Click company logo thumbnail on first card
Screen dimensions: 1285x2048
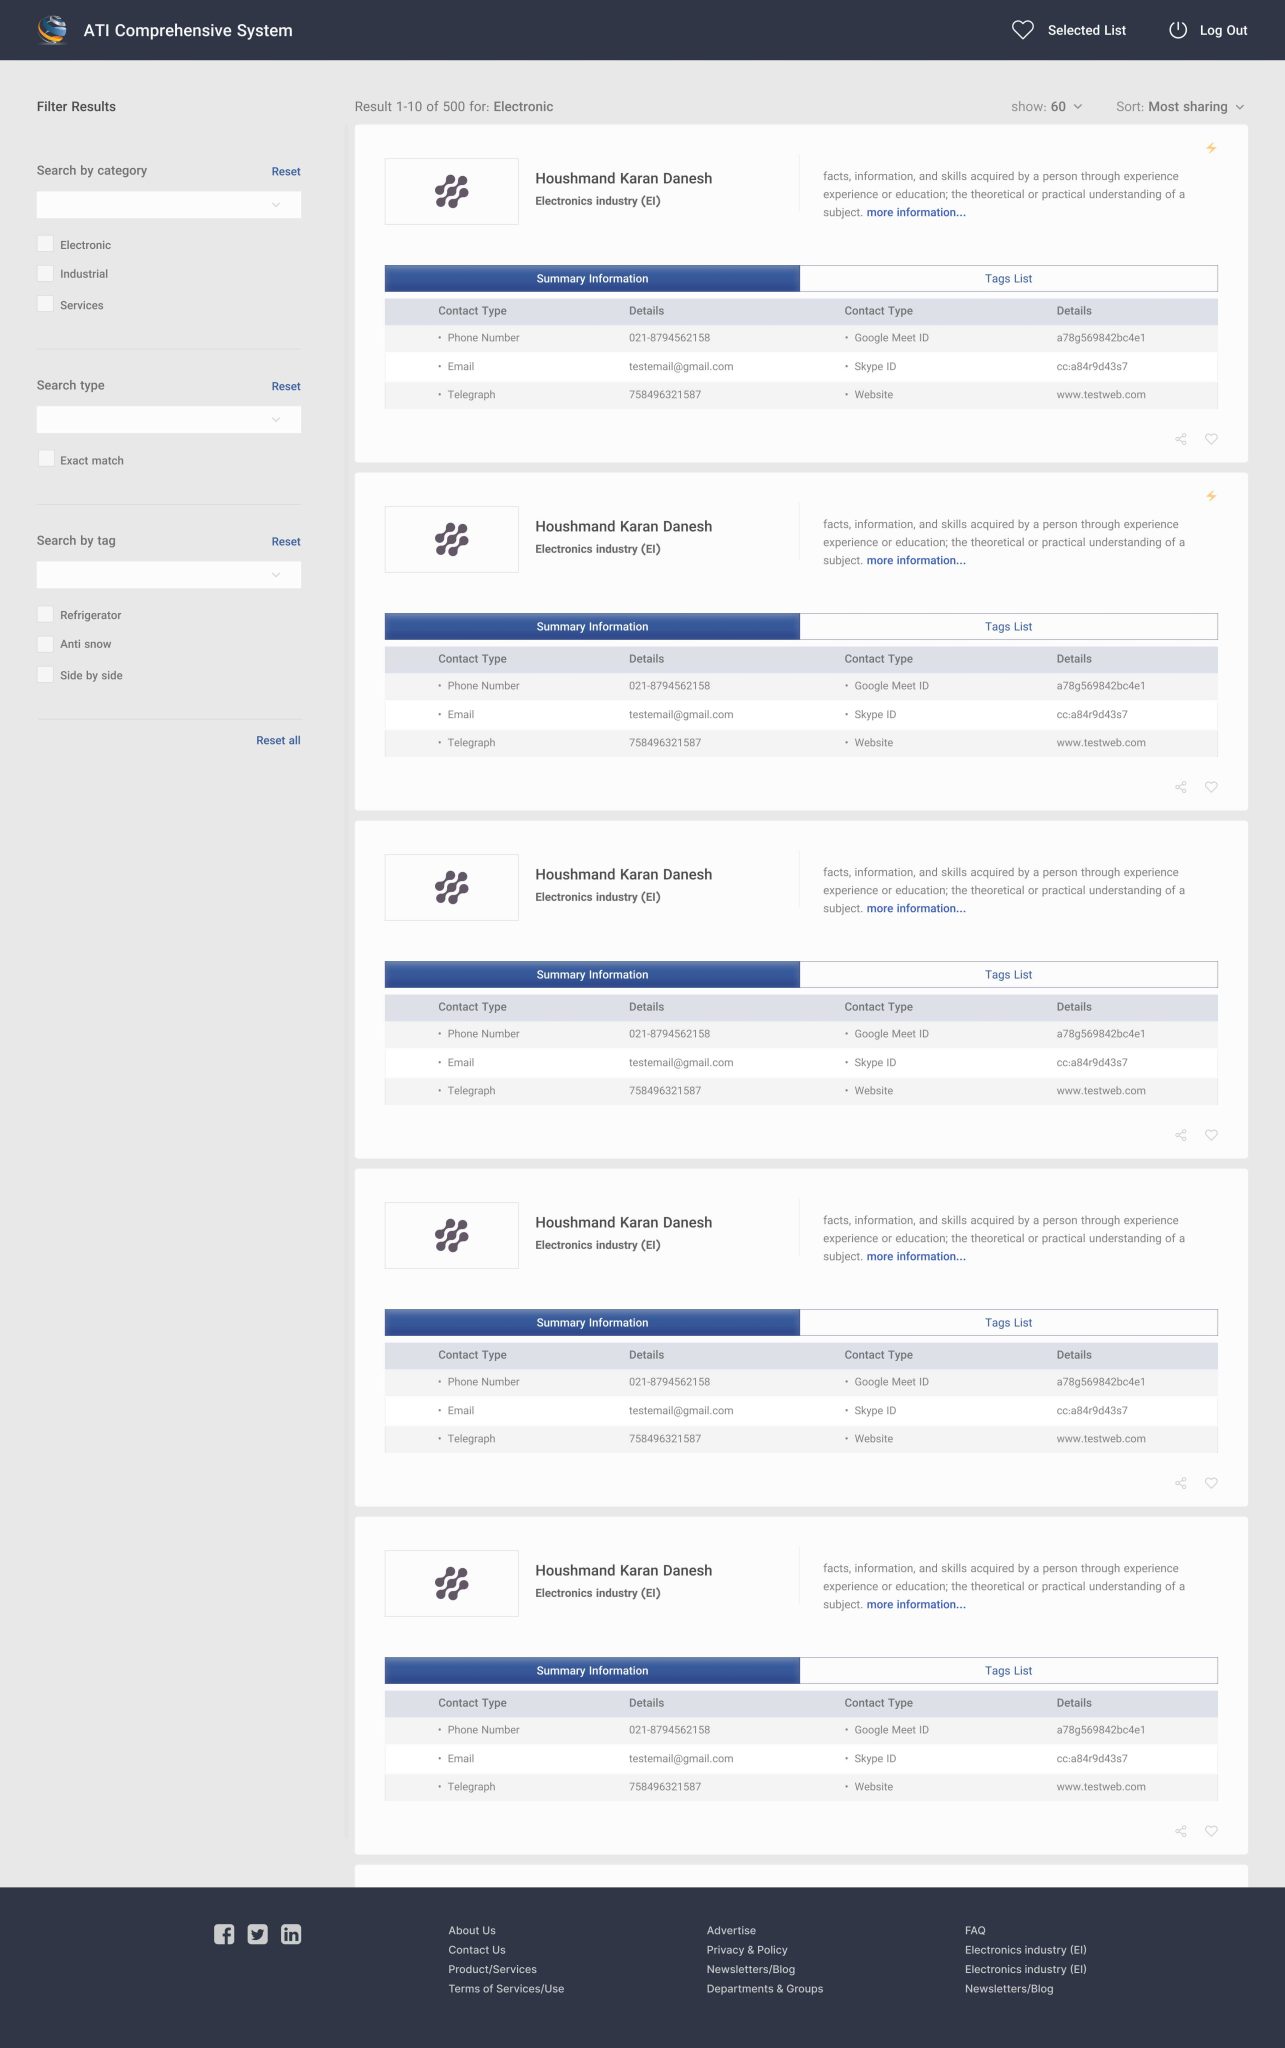coord(452,191)
